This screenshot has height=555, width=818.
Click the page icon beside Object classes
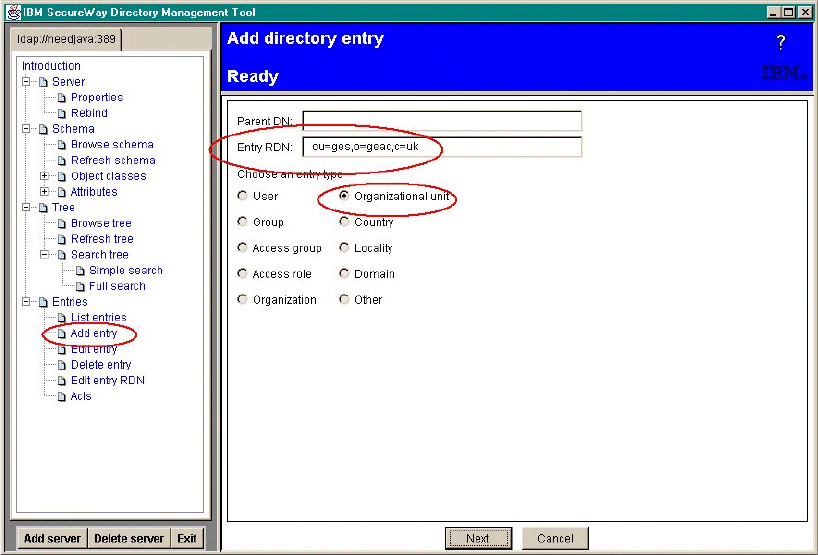coord(62,176)
